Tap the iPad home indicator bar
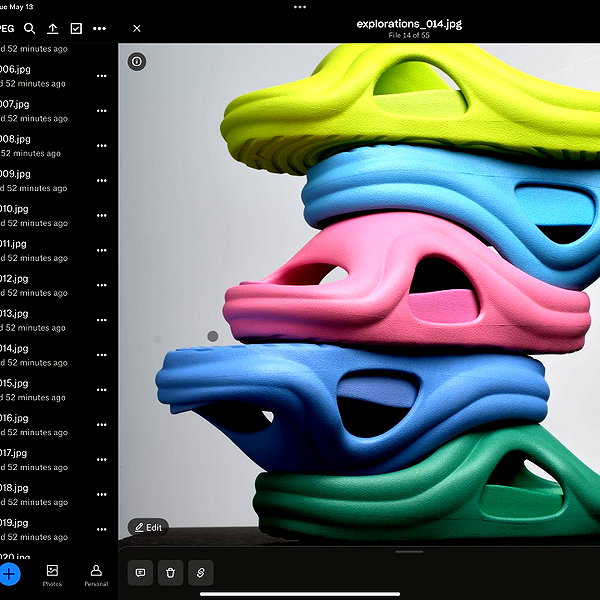The image size is (600, 600). pyautogui.click(x=300, y=594)
